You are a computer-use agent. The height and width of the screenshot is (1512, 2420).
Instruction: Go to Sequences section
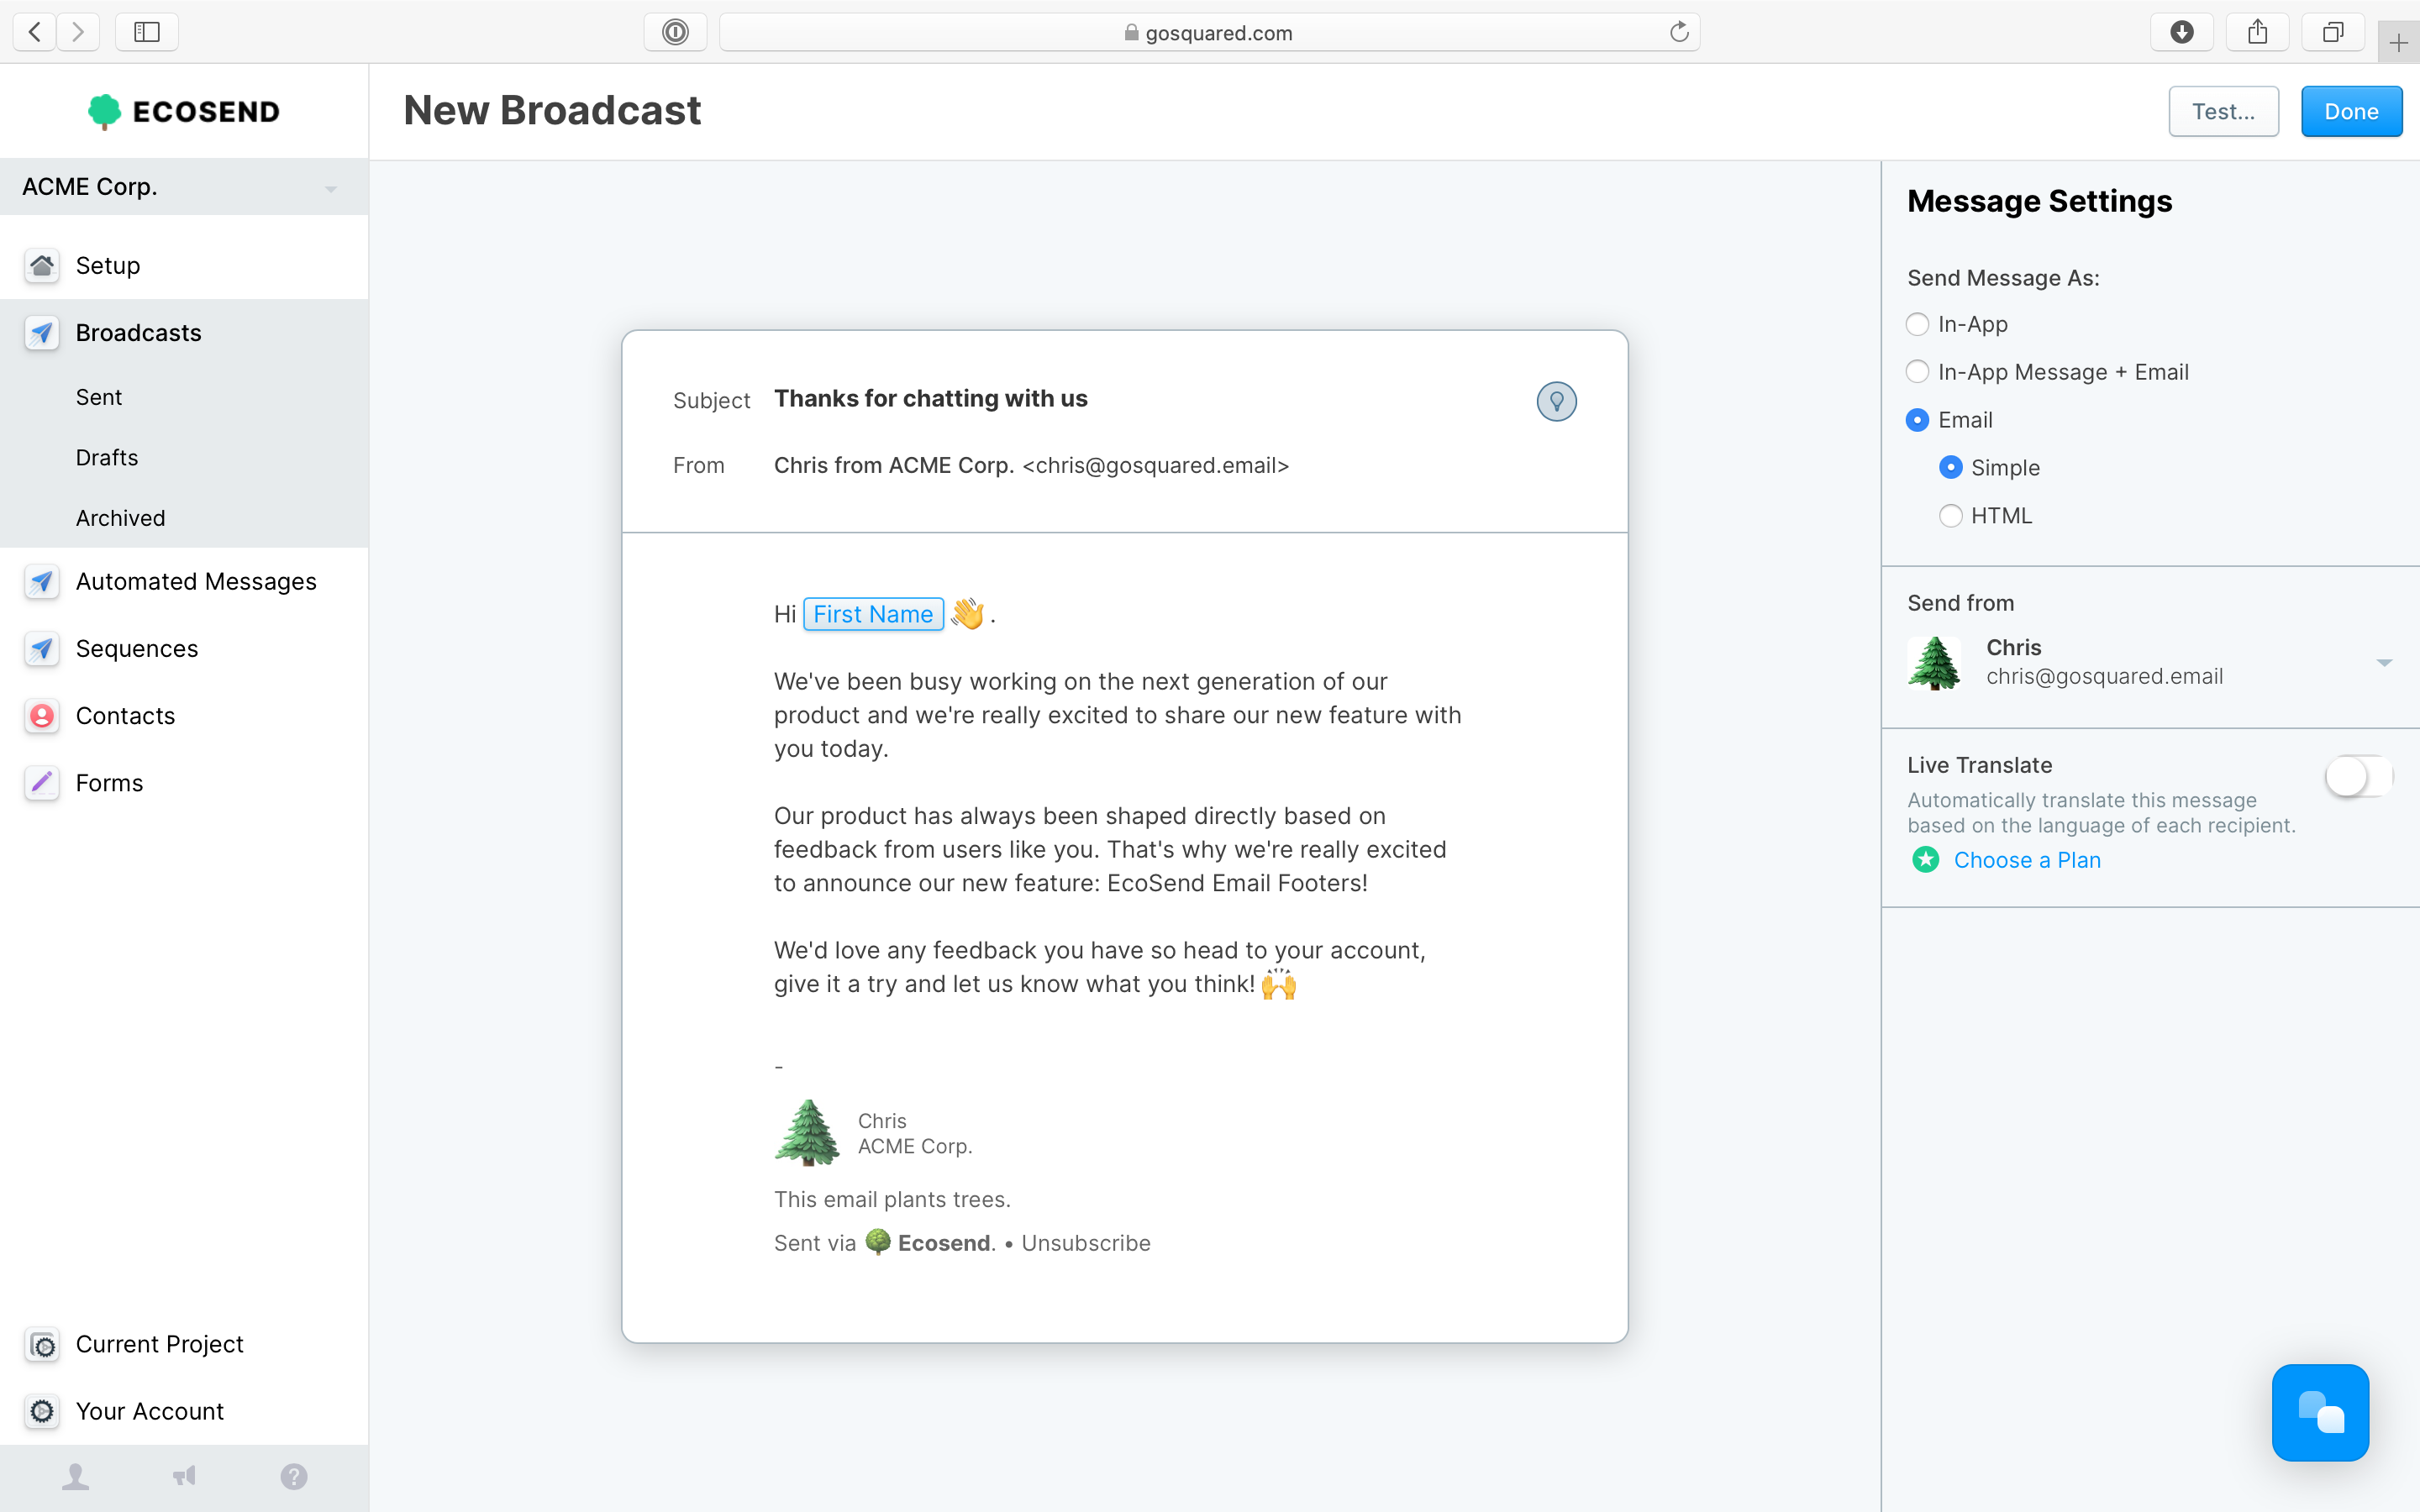pos(184,649)
